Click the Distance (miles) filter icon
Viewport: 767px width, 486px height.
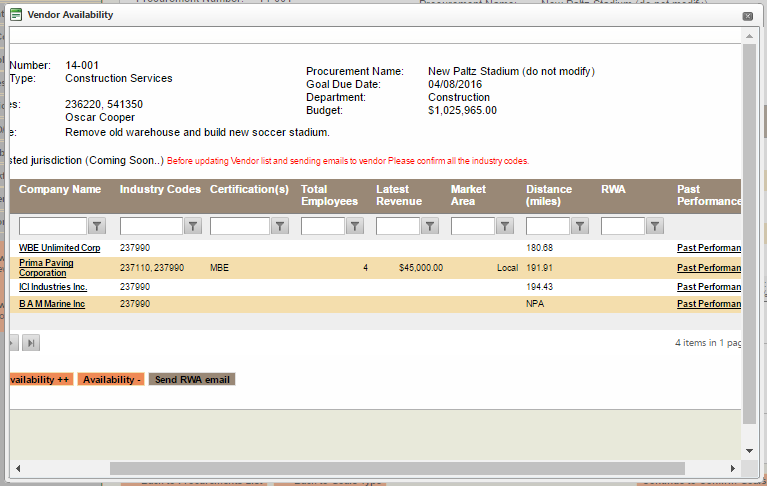(x=579, y=227)
